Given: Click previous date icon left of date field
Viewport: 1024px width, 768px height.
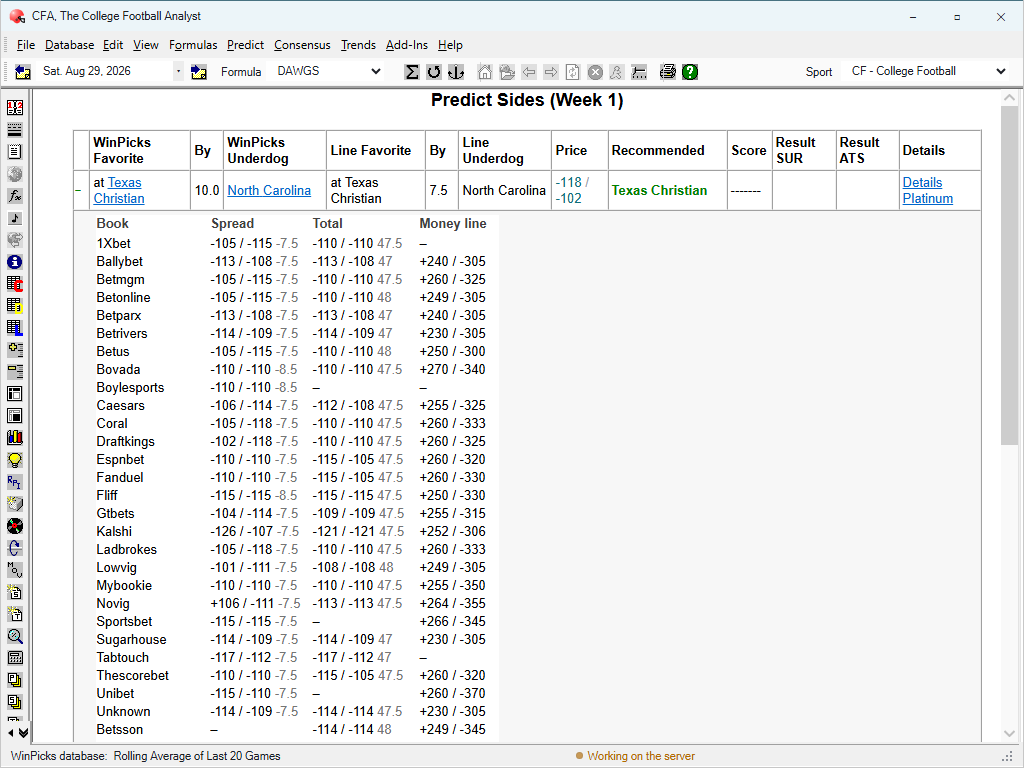Looking at the screenshot, I should 23,72.
